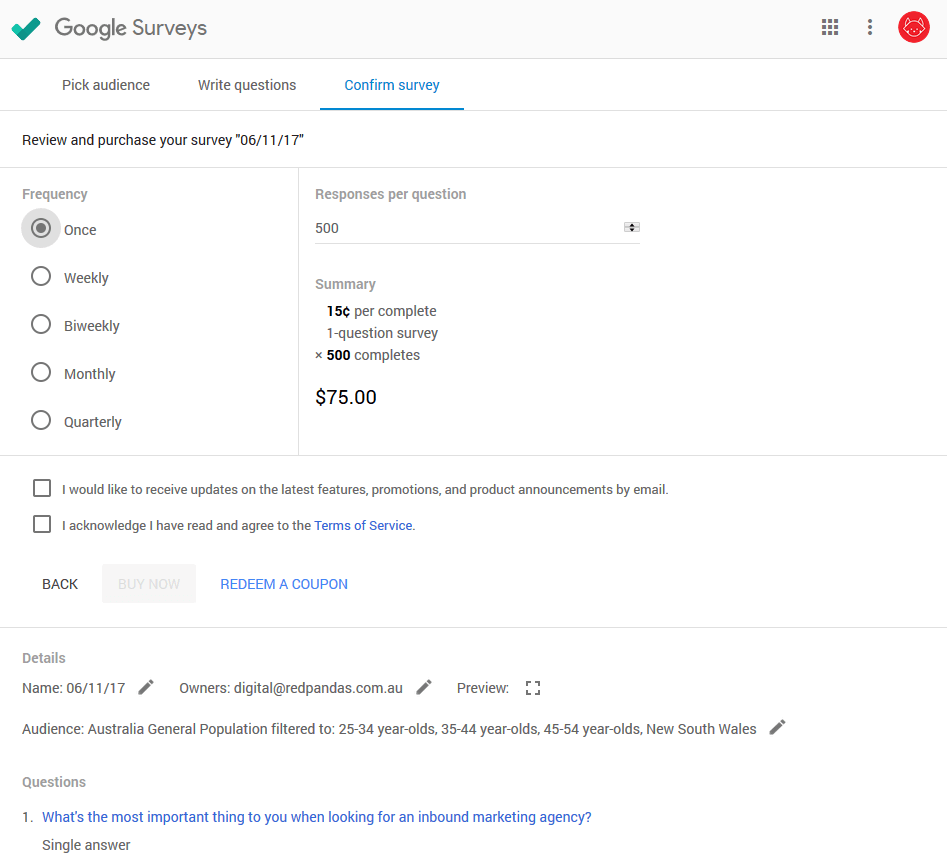Click the Audience description text

389,729
